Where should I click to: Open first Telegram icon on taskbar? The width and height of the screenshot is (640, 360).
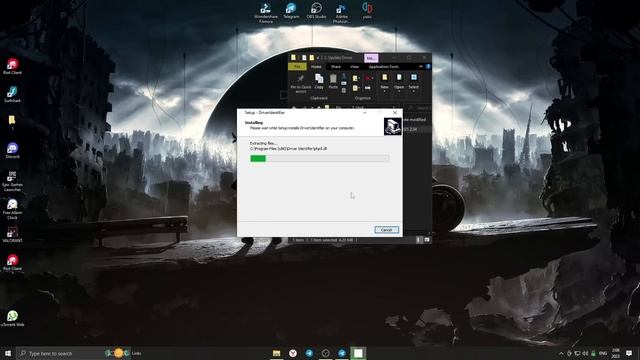[x=309, y=353]
